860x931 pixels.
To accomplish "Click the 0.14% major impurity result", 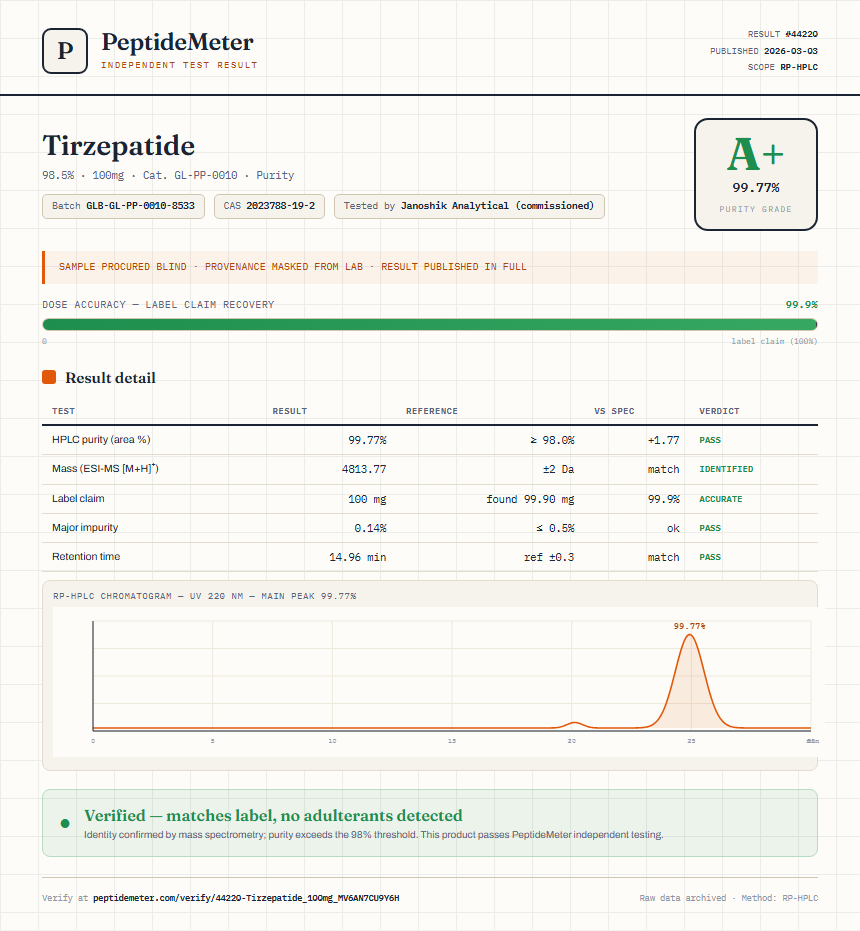I will [370, 528].
